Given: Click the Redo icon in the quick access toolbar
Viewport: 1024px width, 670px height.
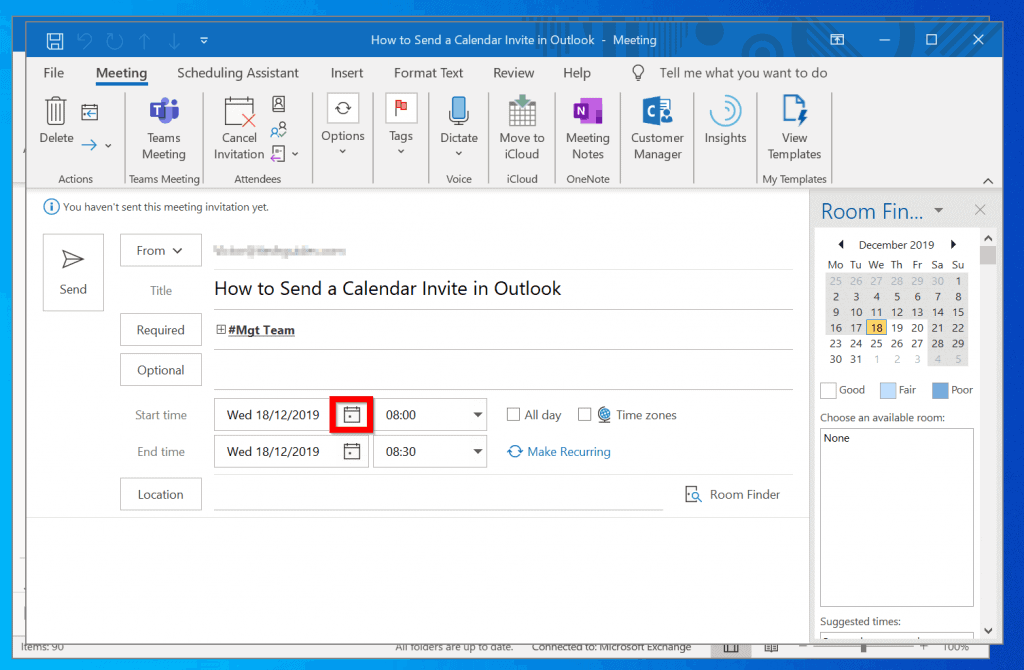Looking at the screenshot, I should (115, 40).
